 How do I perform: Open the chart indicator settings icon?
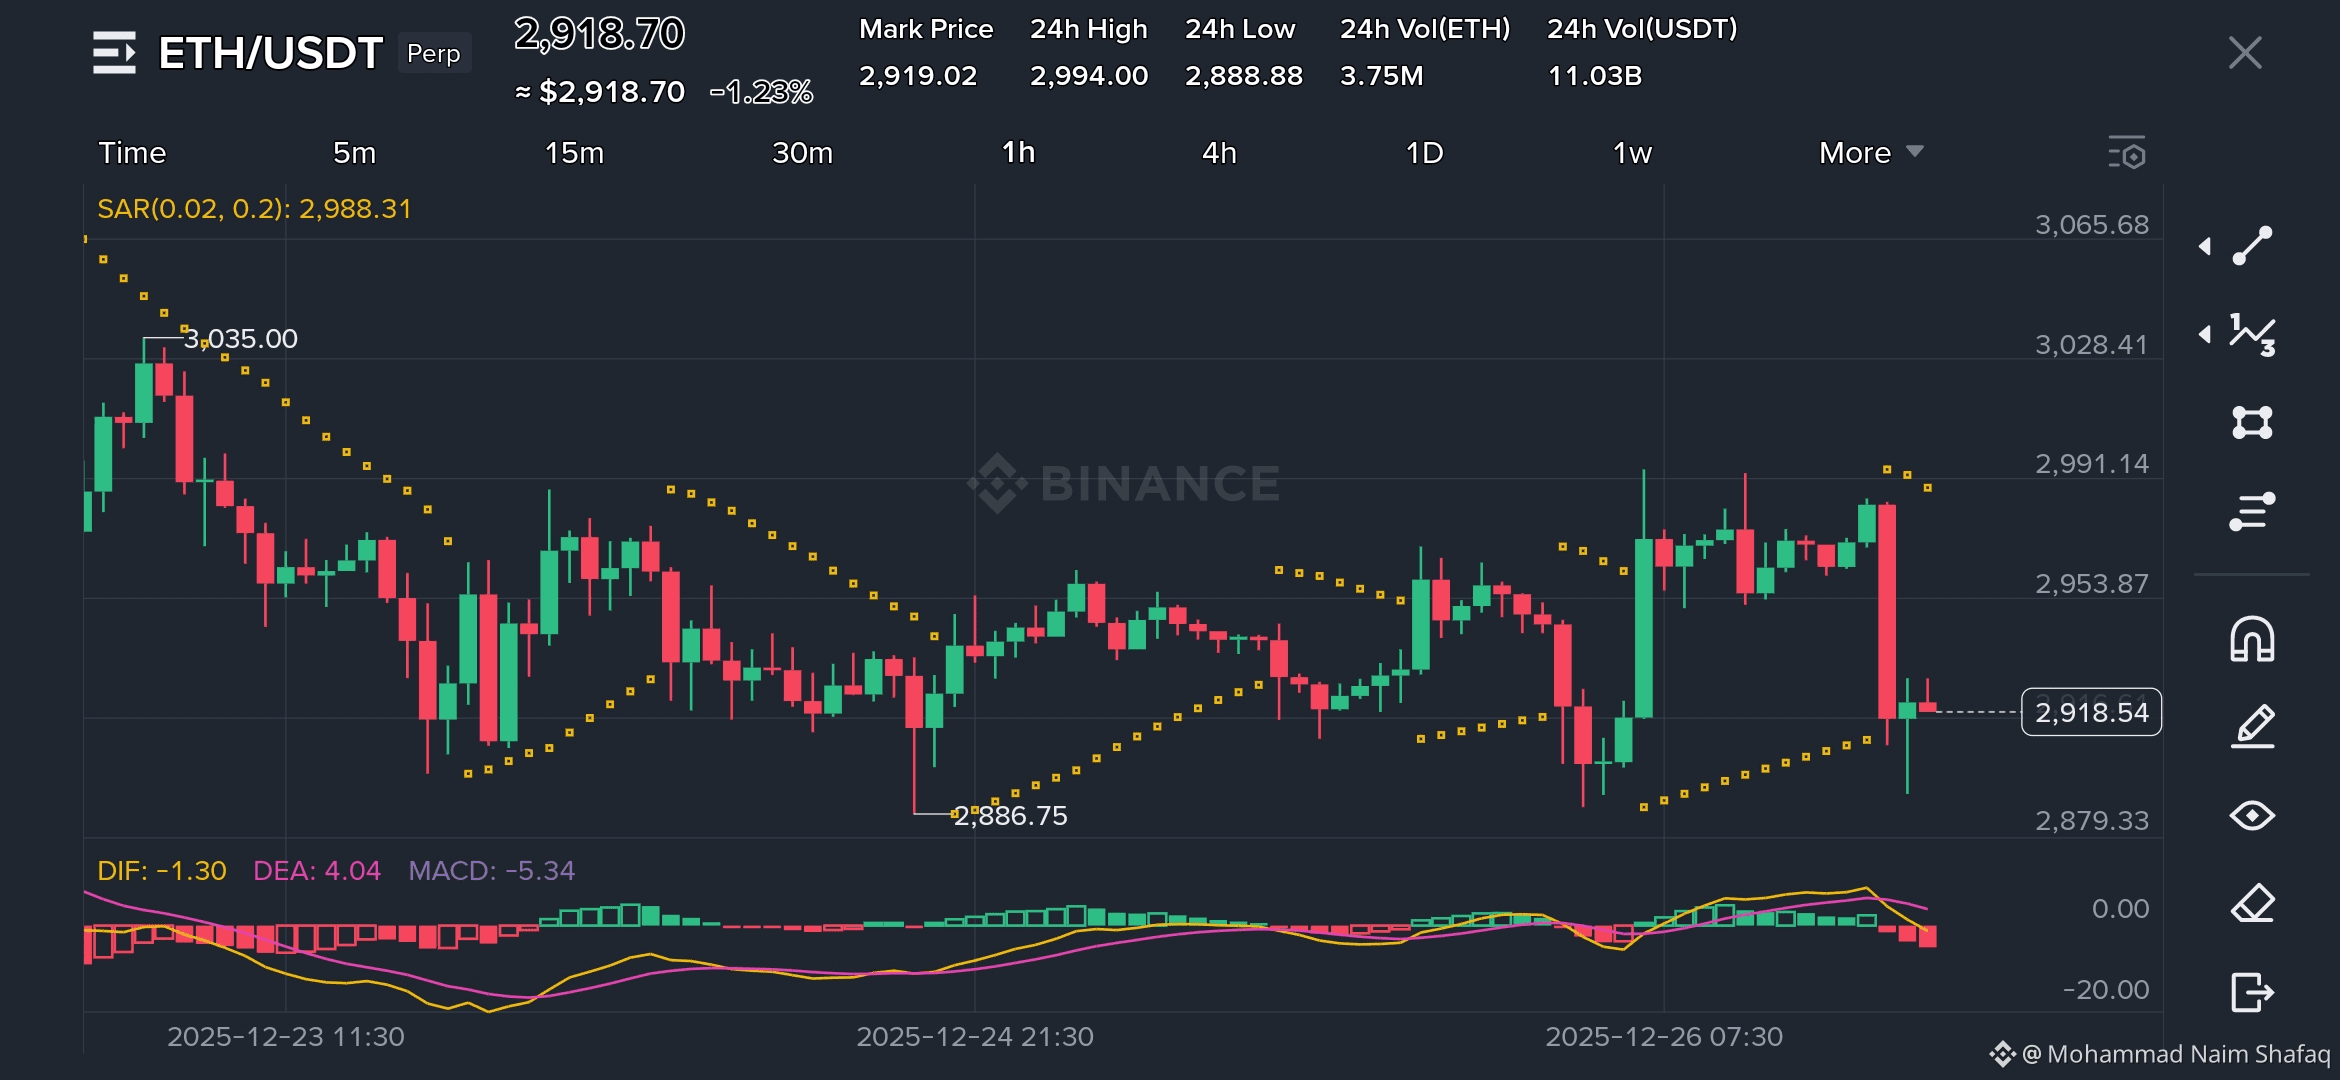click(2127, 153)
